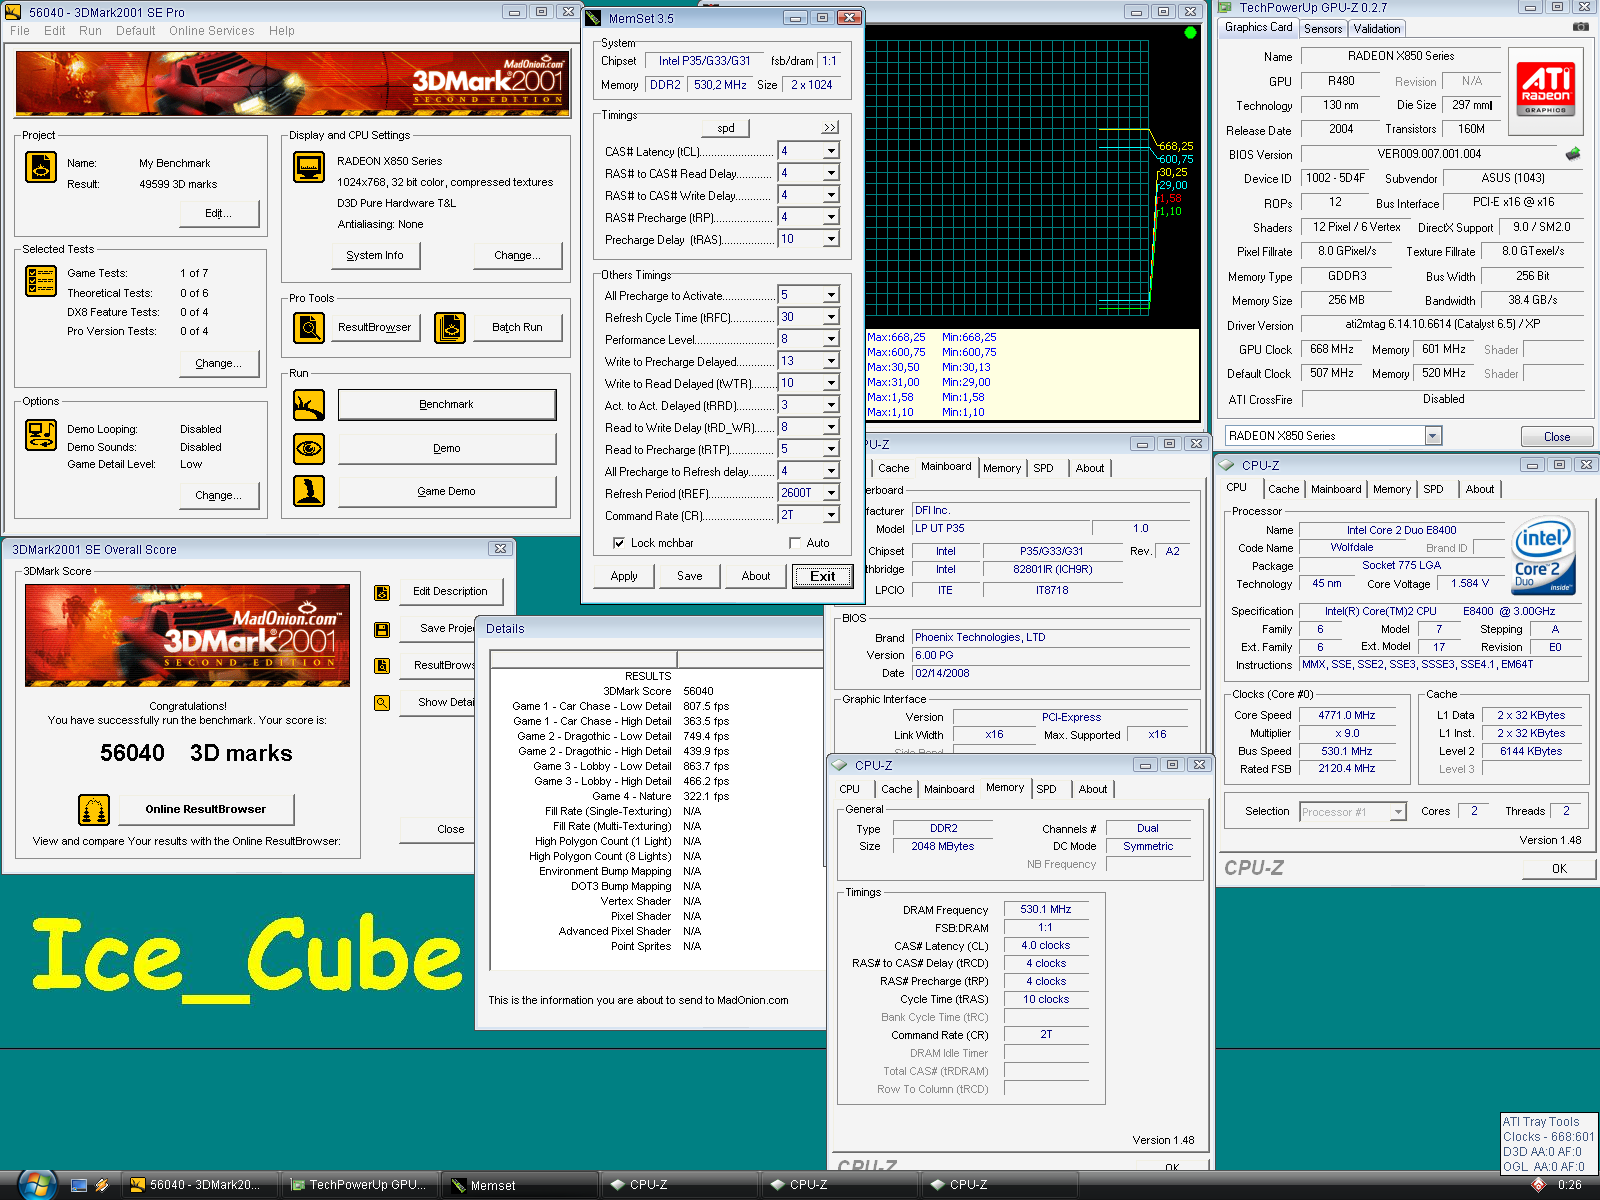Viewport: 1600px width, 1200px height.
Task: Open the Processor #1 selection dropdown
Action: pyautogui.click(x=1398, y=812)
